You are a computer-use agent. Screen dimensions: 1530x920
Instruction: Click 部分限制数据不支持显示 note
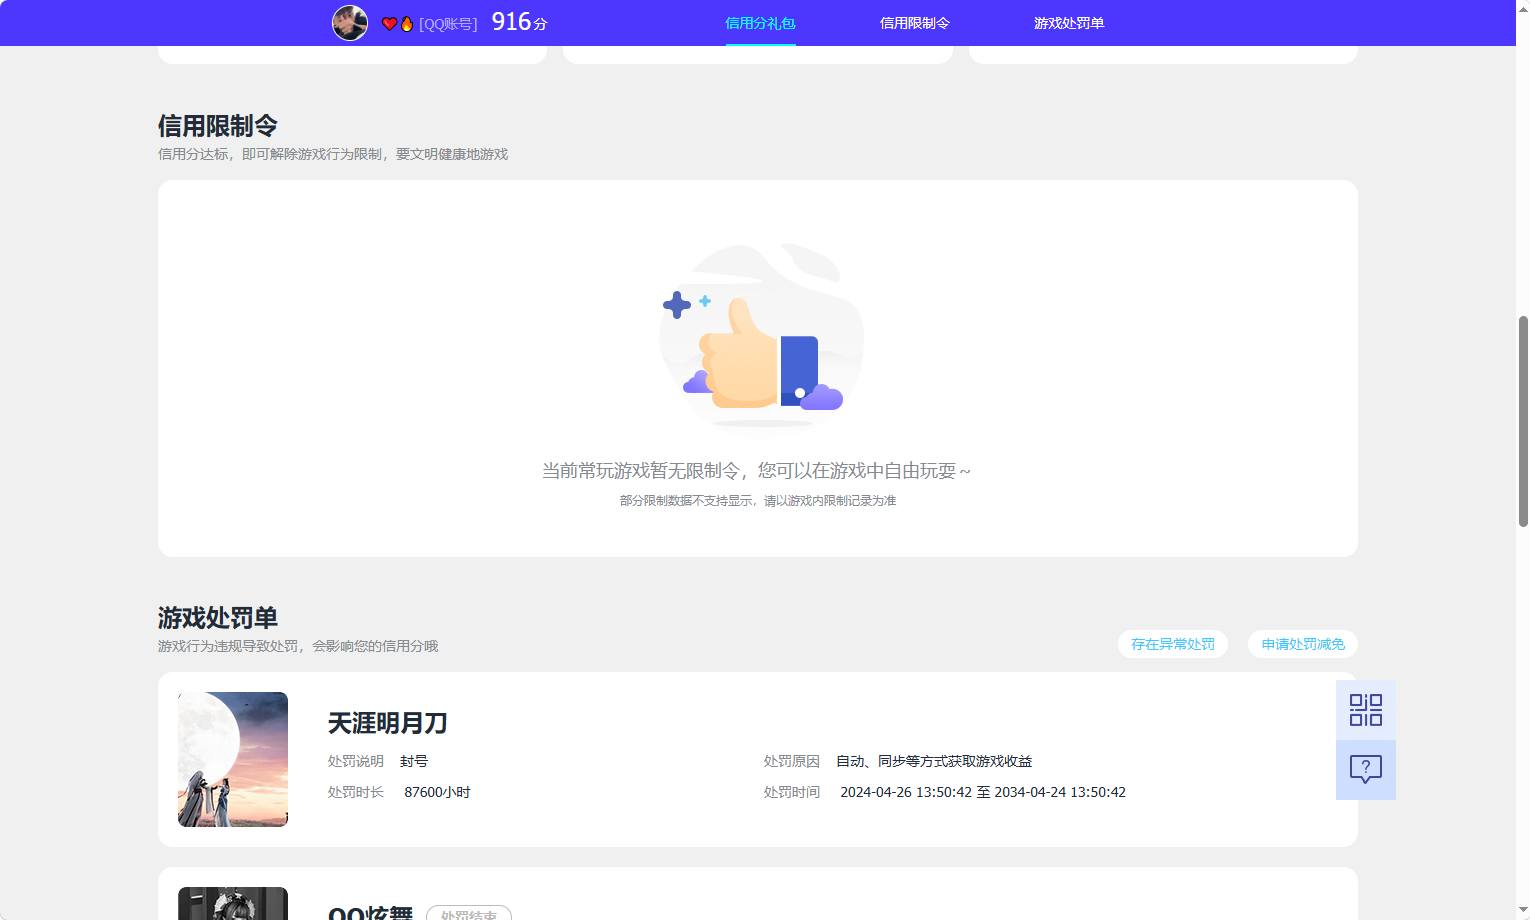[757, 500]
